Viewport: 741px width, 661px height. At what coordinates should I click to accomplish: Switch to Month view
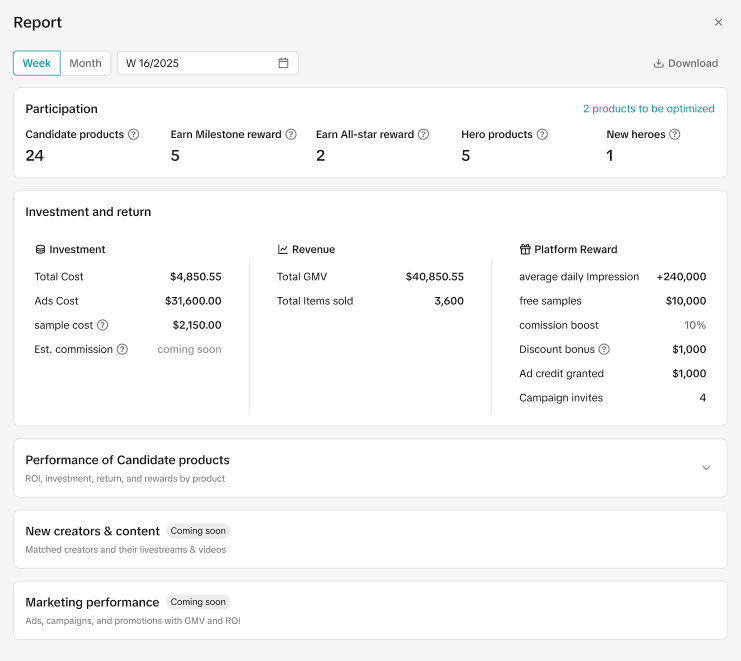coord(85,63)
